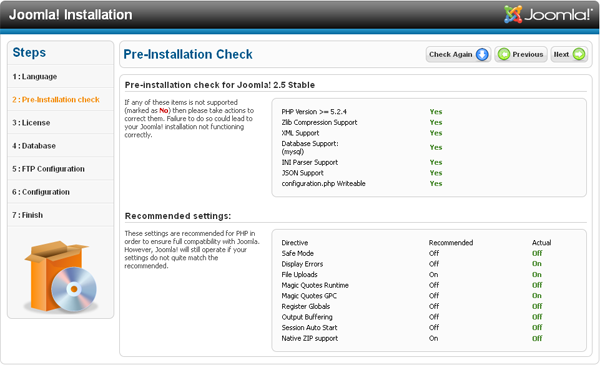The image size is (600, 365).
Task: Click the 'Output Buffering' directive label
Action: (307, 317)
